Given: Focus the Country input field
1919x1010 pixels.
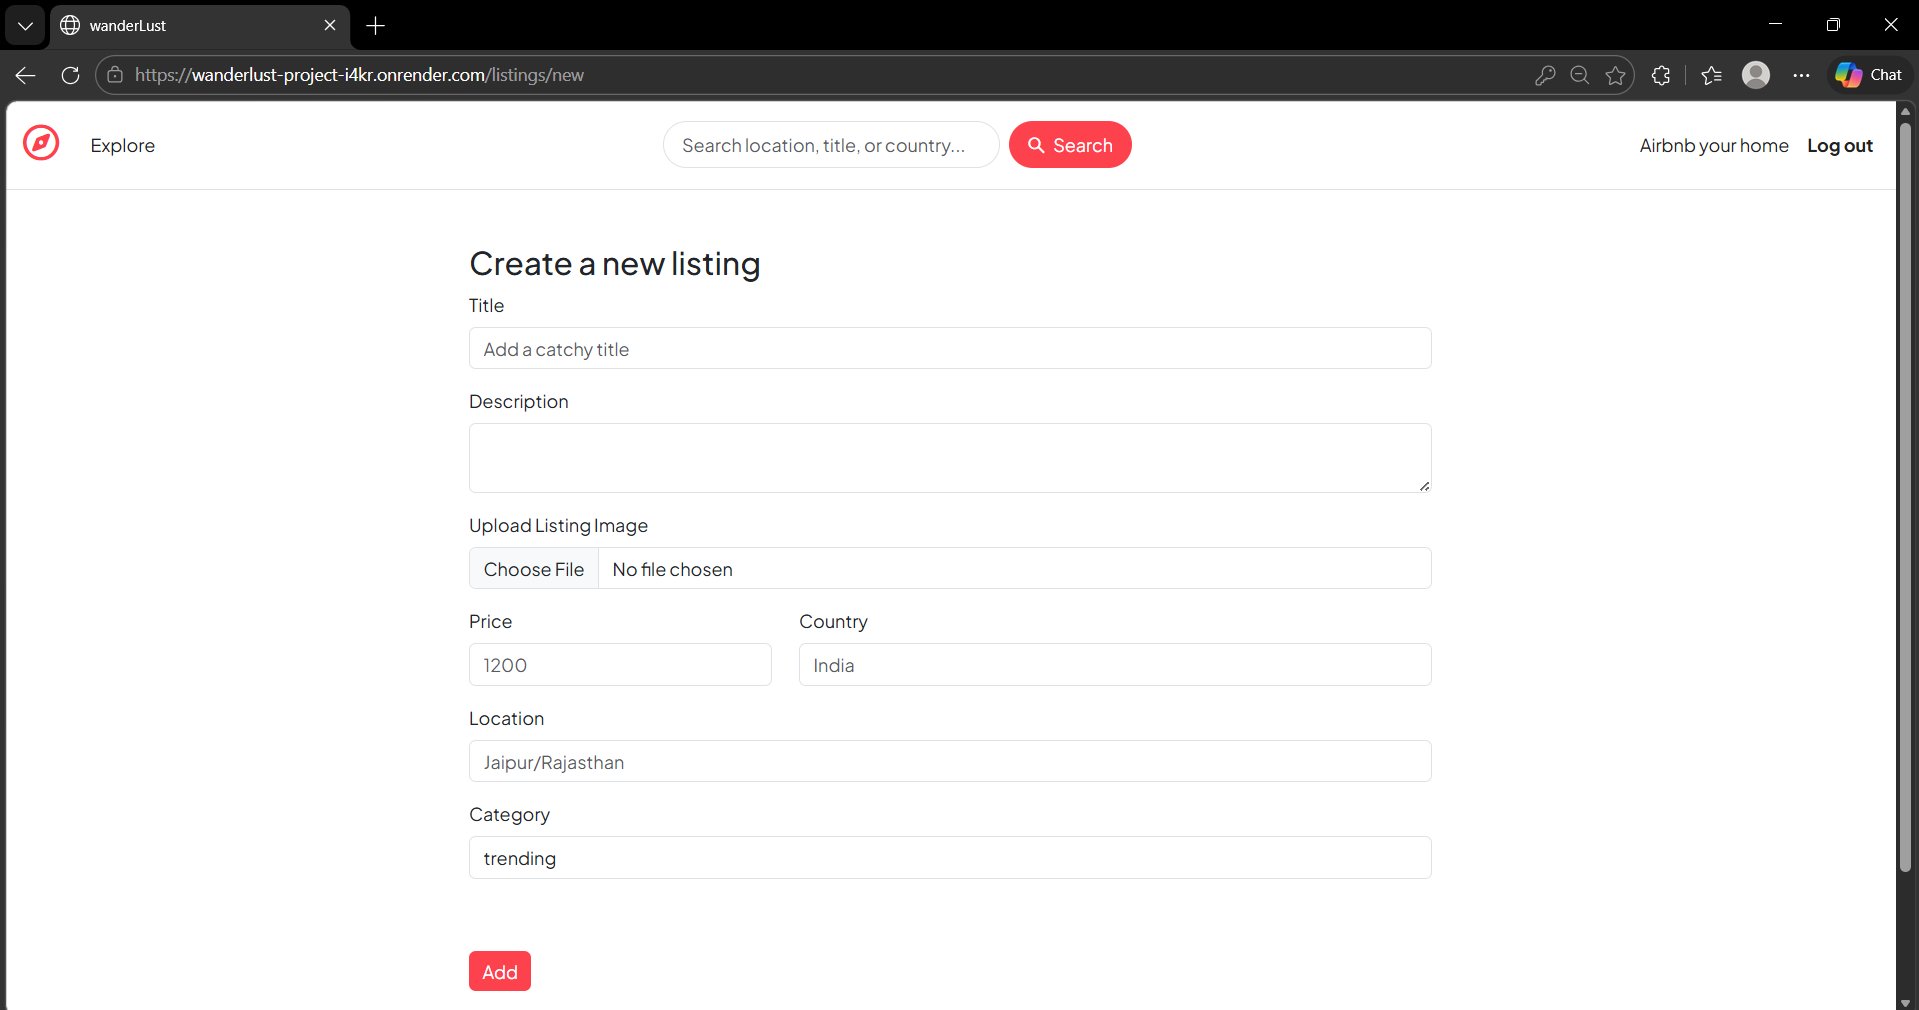Looking at the screenshot, I should 1115,665.
